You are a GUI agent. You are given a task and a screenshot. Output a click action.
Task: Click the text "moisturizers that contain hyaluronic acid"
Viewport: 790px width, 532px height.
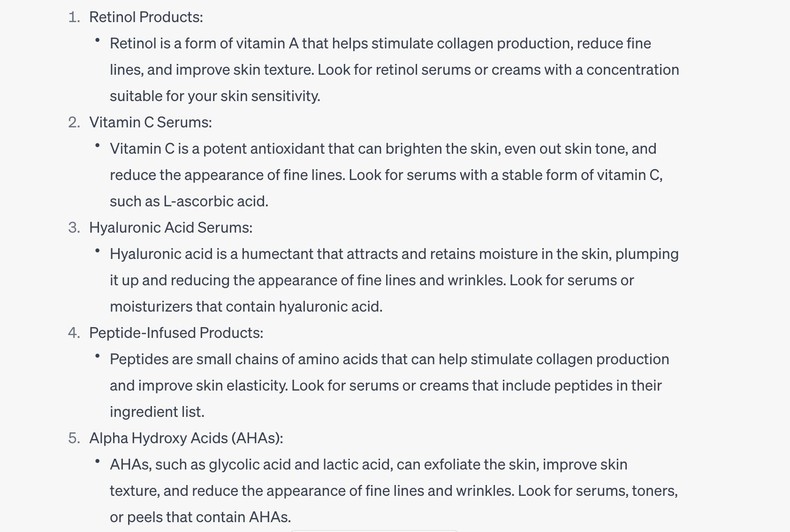pos(245,307)
